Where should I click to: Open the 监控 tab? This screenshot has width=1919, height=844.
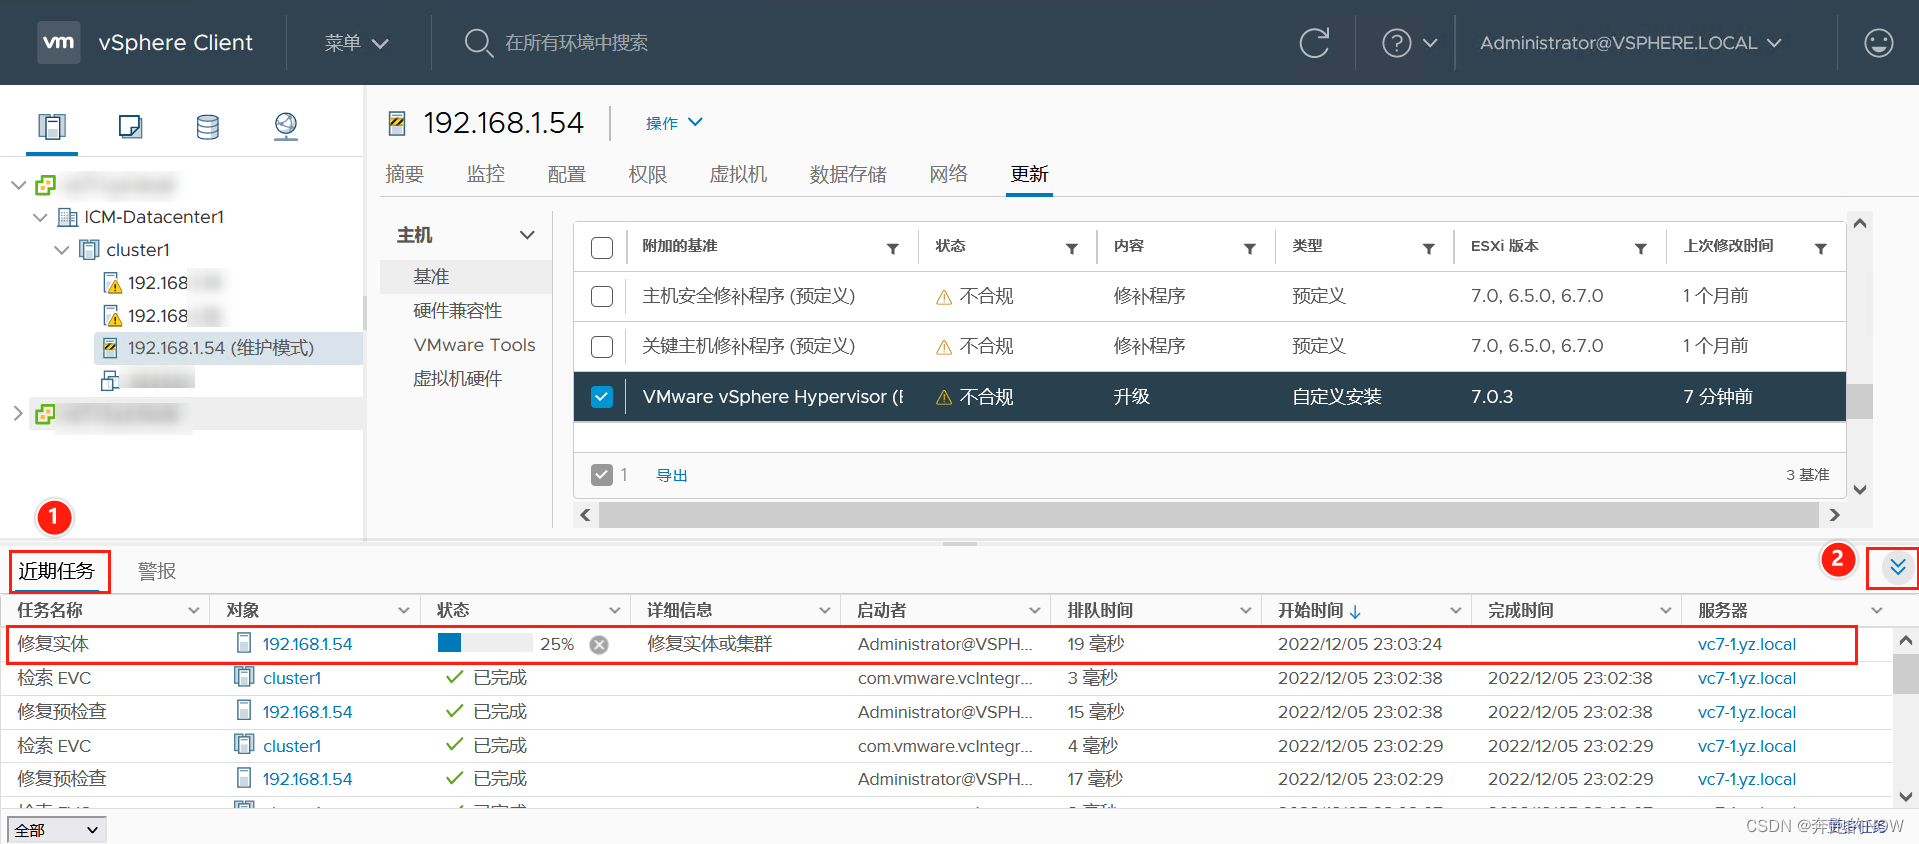click(x=486, y=174)
